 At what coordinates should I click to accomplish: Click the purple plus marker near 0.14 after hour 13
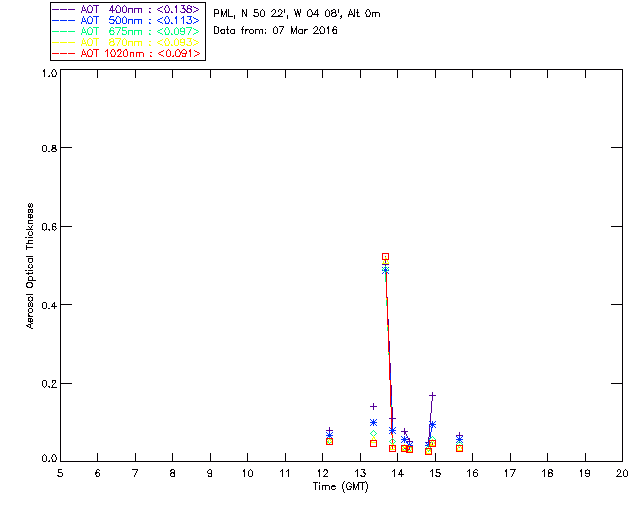[x=373, y=407]
